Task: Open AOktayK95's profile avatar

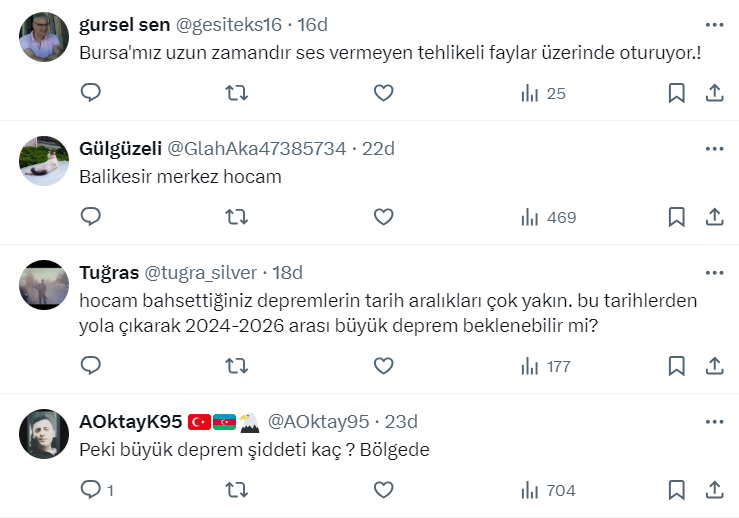Action: click(x=44, y=434)
